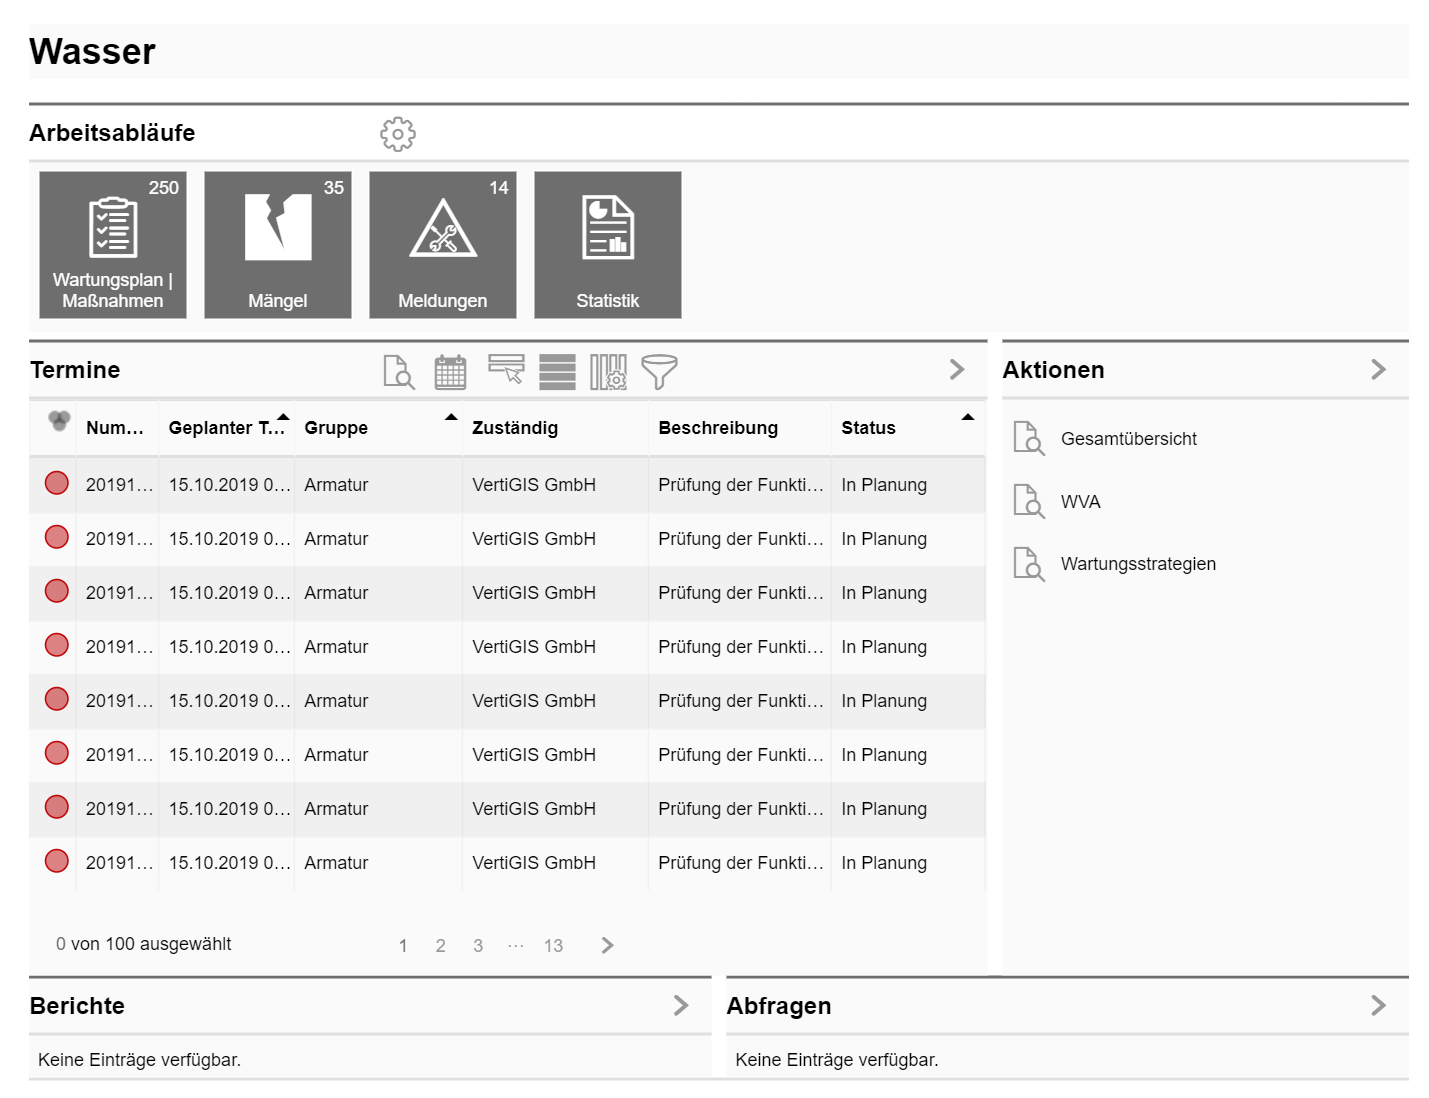Viewport: 1429px width, 1098px height.
Task: Click pagination ellipsis for more pages
Action: 515,946
